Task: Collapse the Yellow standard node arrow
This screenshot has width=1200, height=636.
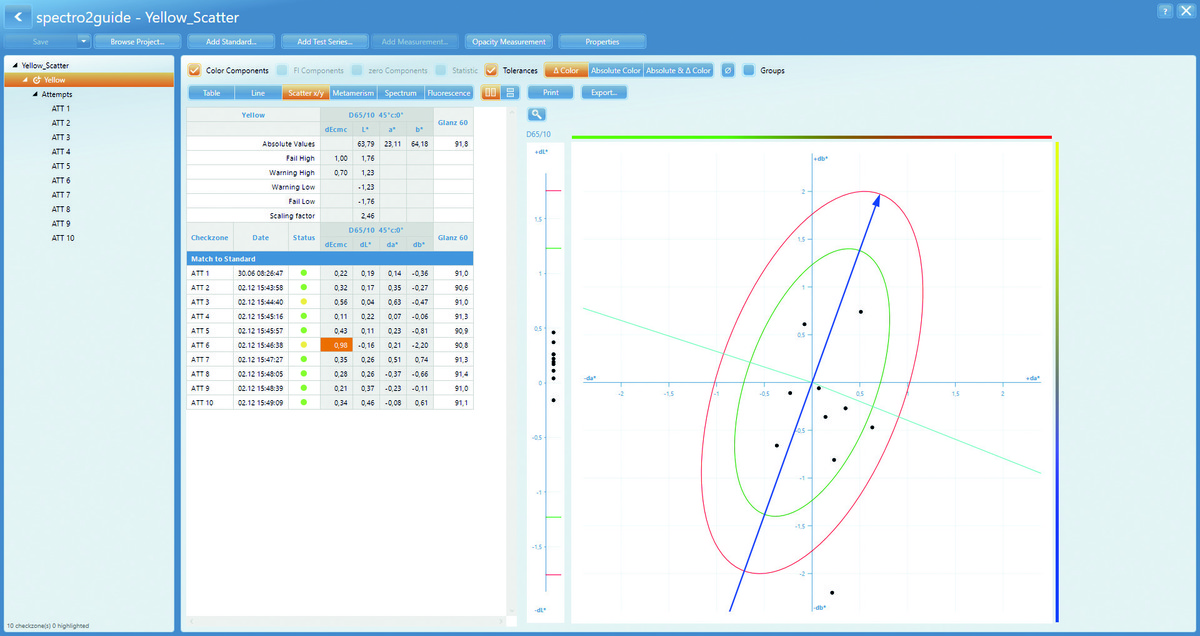Action: (x=25, y=79)
